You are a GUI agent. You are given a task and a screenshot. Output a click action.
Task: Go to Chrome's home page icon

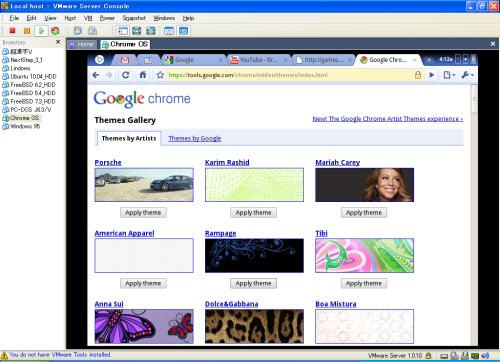pos(143,75)
